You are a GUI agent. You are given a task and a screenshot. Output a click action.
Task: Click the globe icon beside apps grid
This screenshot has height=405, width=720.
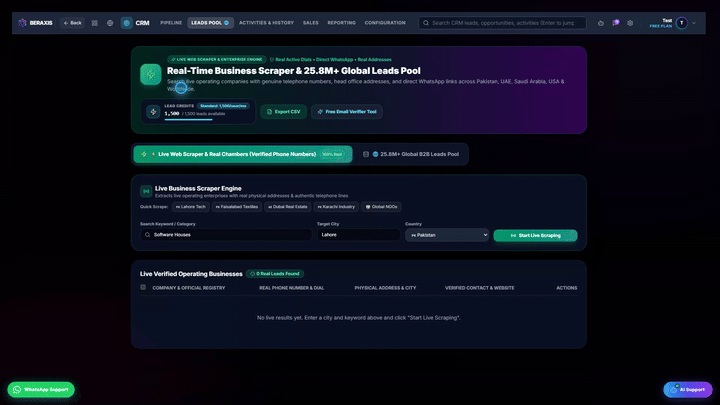110,23
